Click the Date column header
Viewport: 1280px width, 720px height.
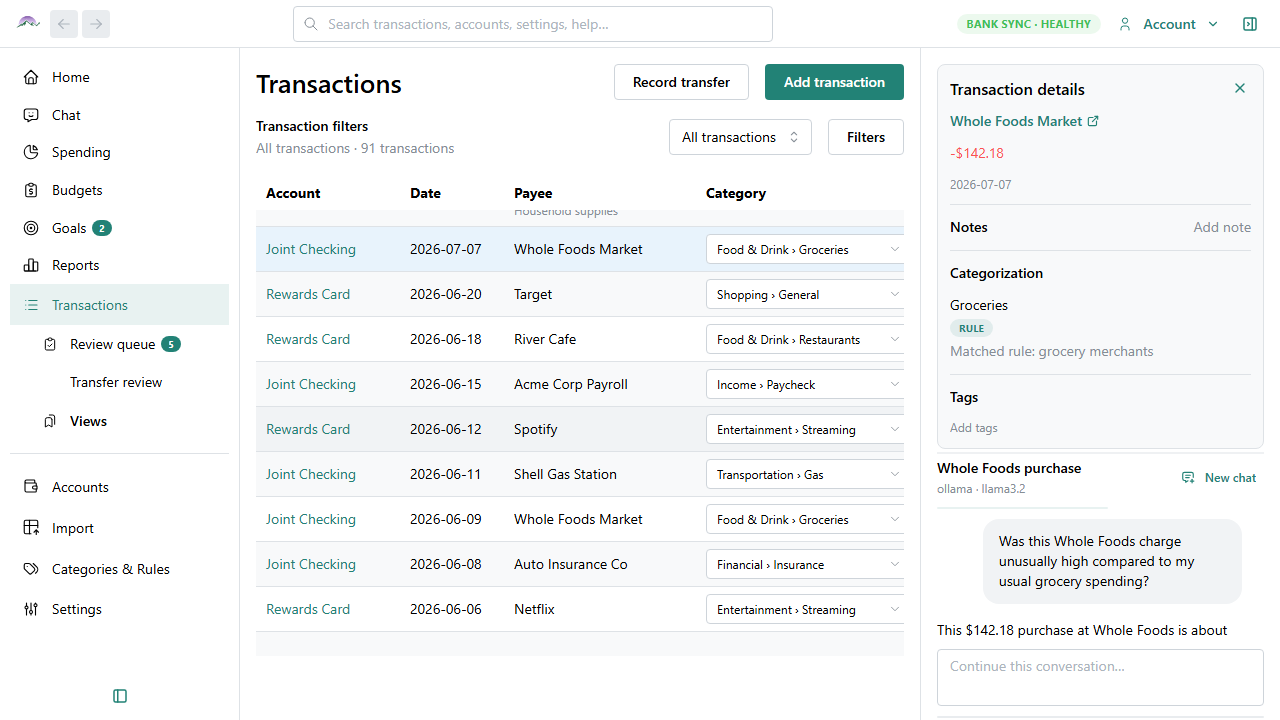point(425,193)
